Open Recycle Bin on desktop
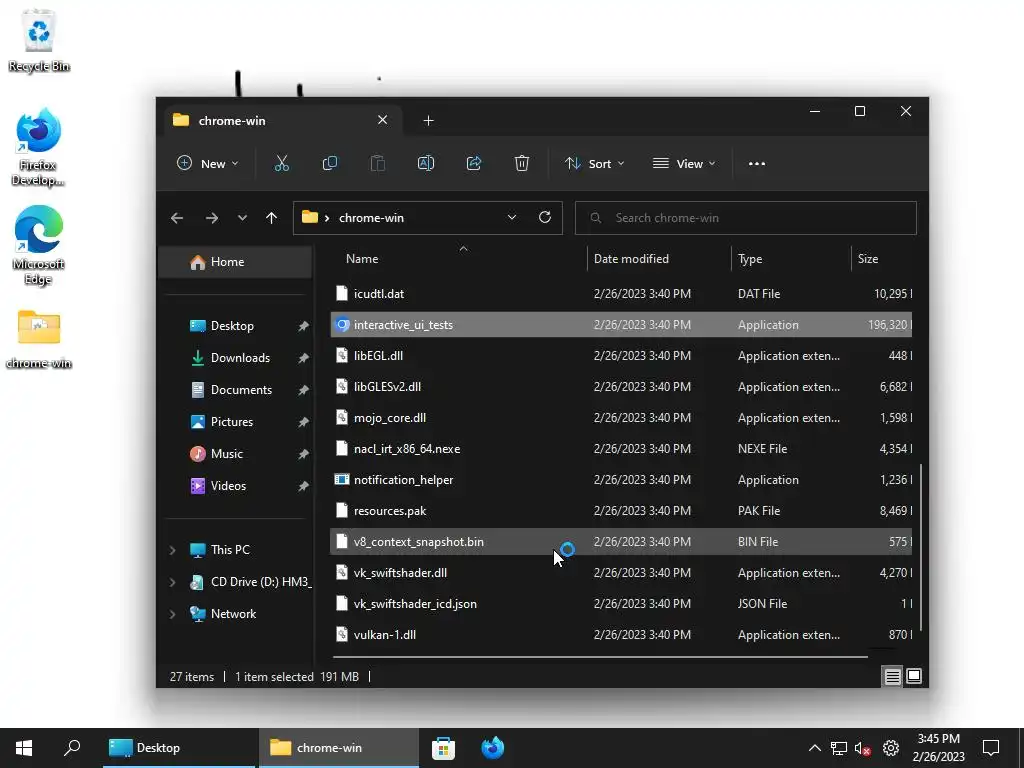The width and height of the screenshot is (1024, 768). tap(39, 40)
